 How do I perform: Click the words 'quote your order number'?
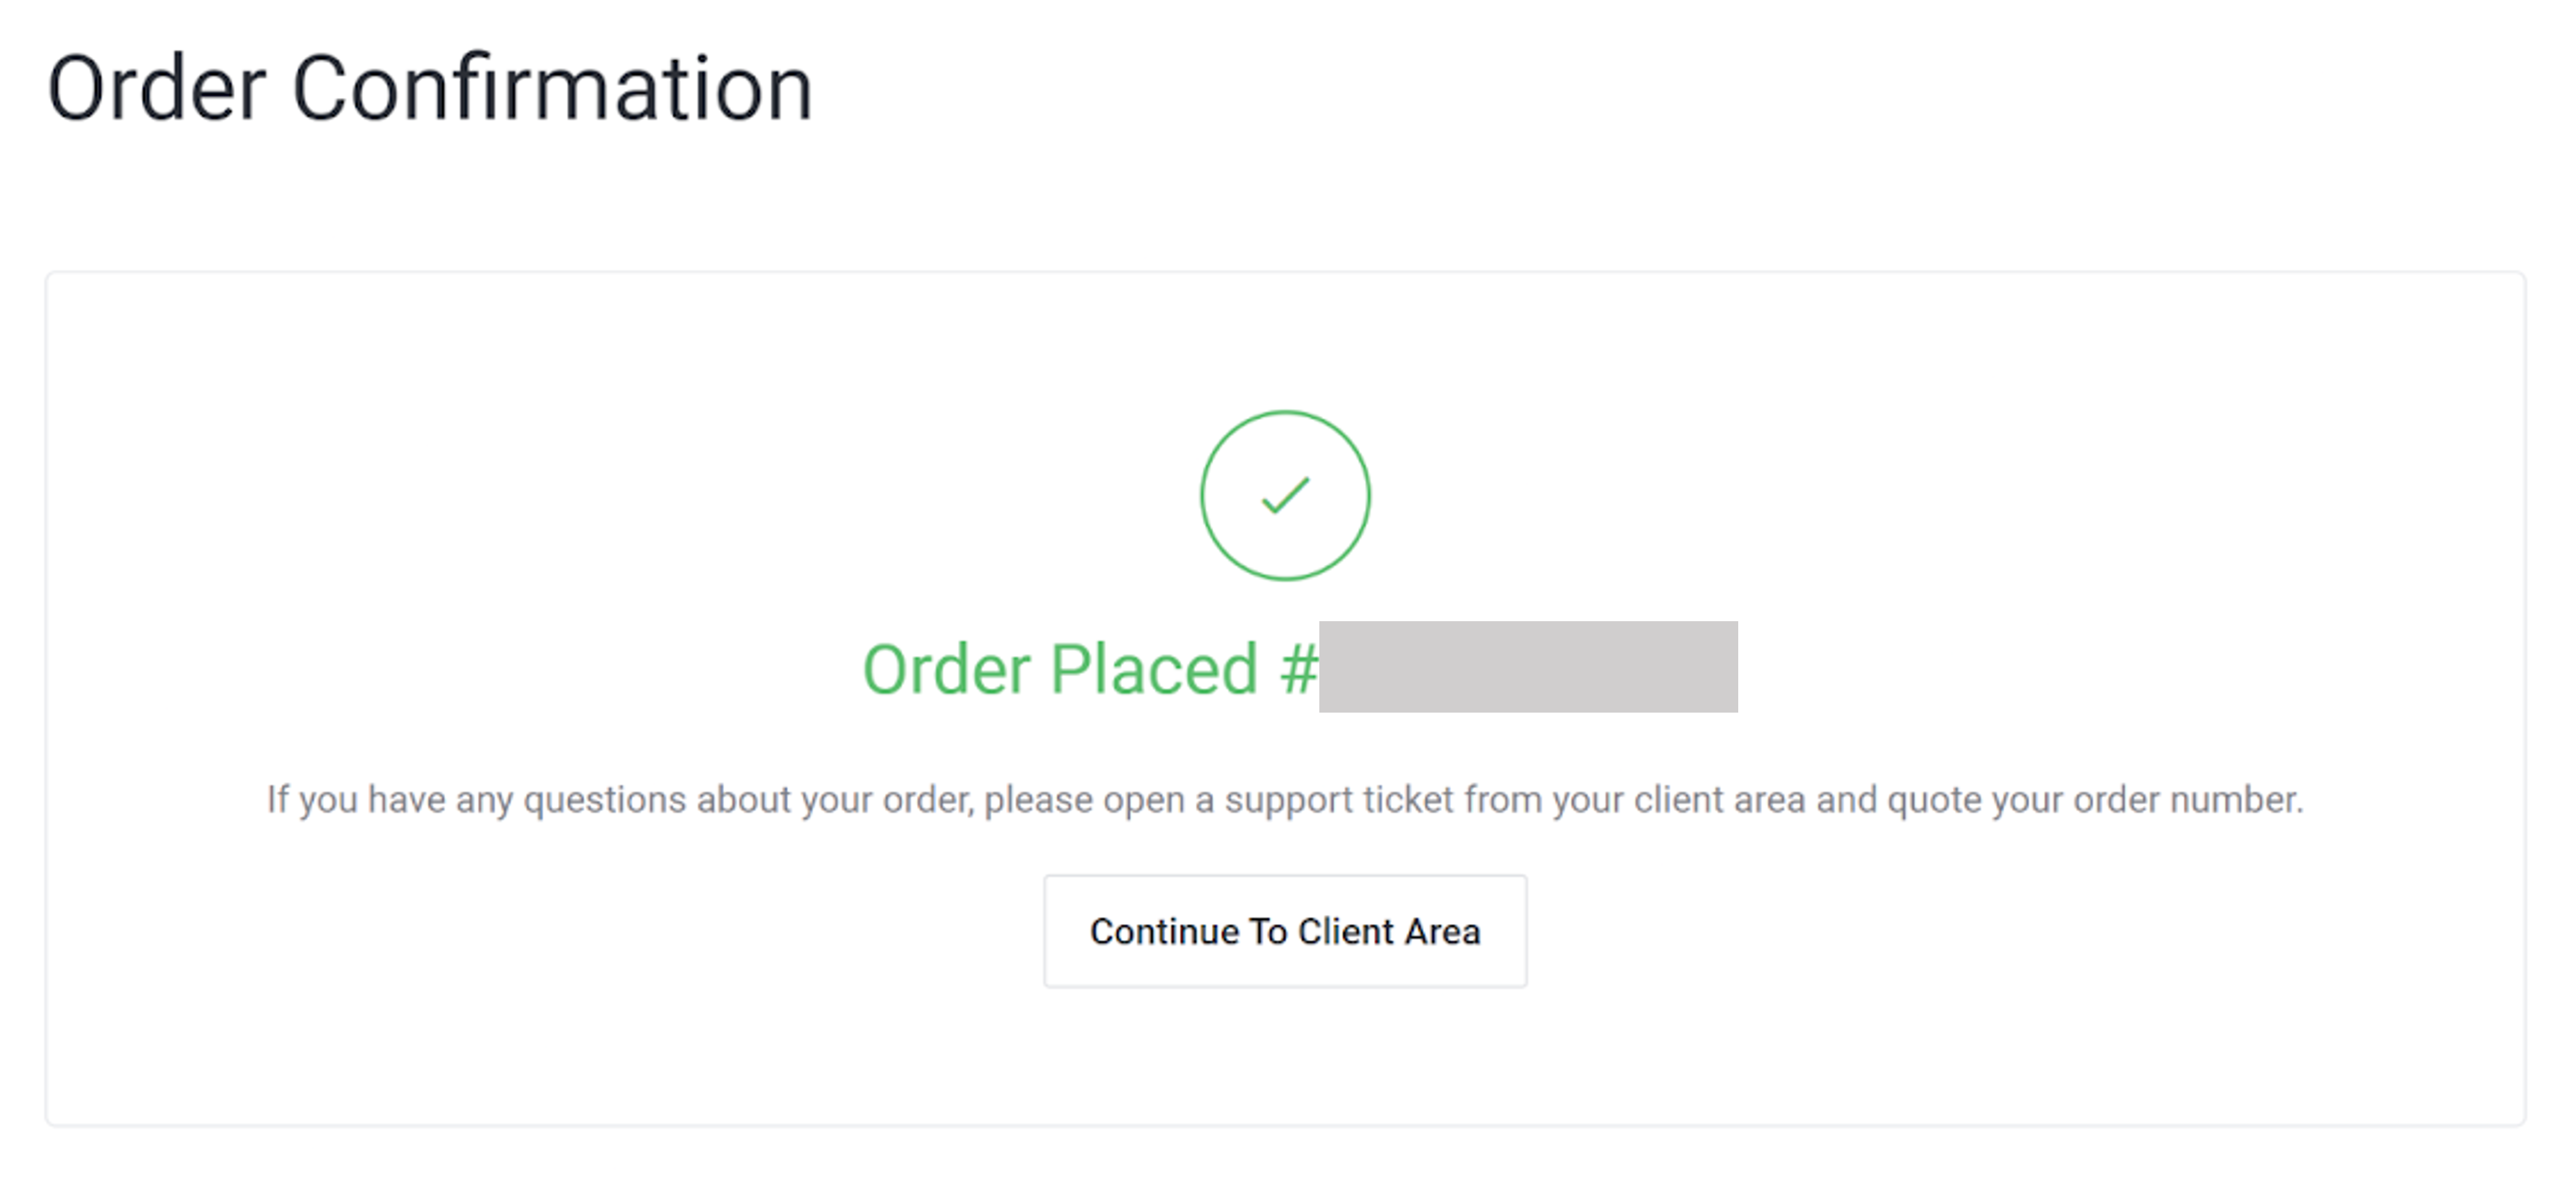(x=2095, y=800)
